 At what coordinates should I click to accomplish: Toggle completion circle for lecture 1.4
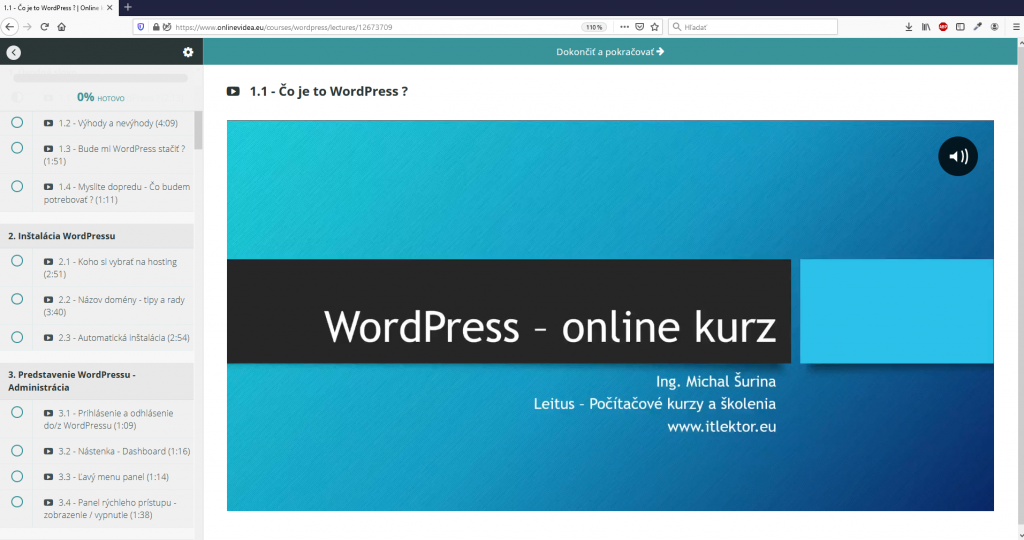17,186
